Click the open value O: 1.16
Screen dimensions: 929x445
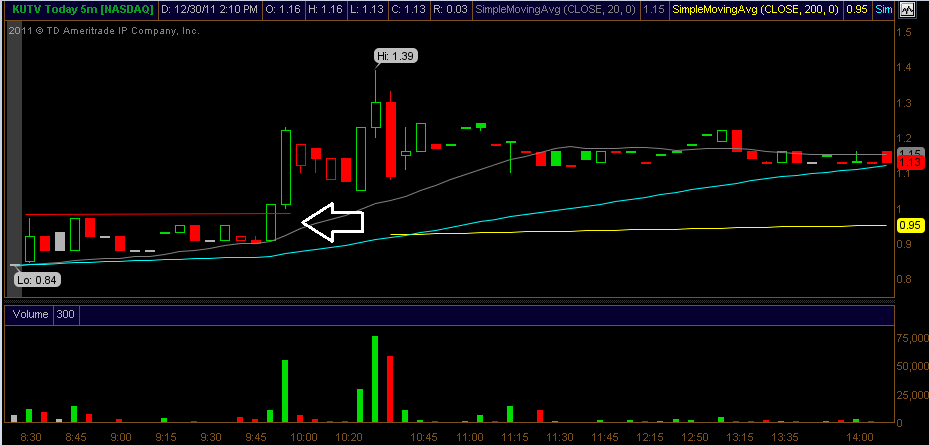pyautogui.click(x=283, y=9)
